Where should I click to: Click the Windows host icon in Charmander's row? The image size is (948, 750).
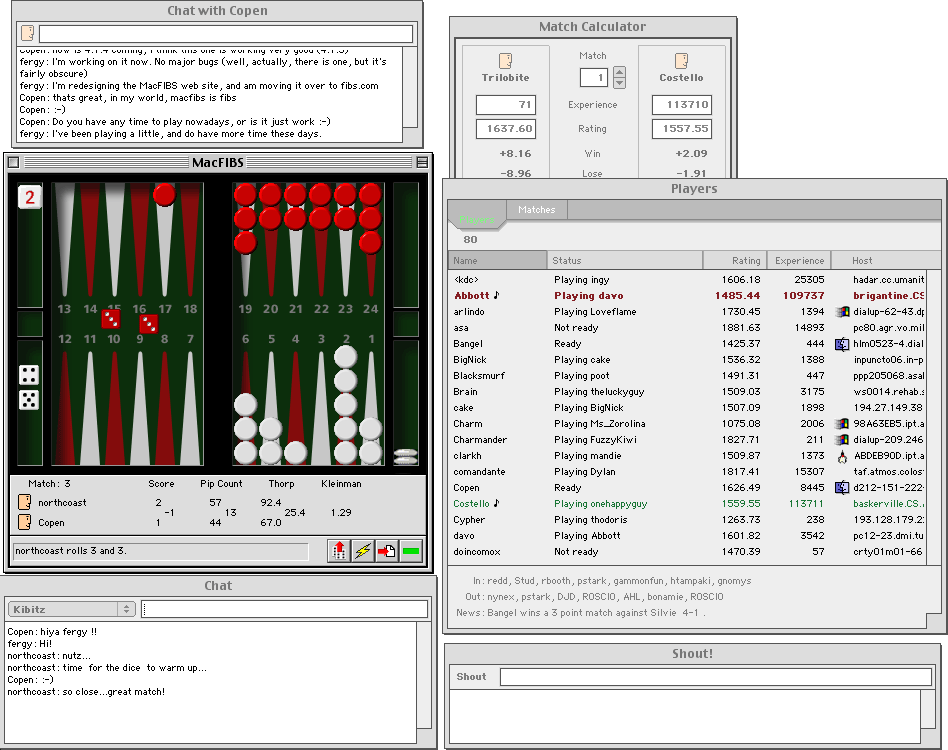pos(842,440)
